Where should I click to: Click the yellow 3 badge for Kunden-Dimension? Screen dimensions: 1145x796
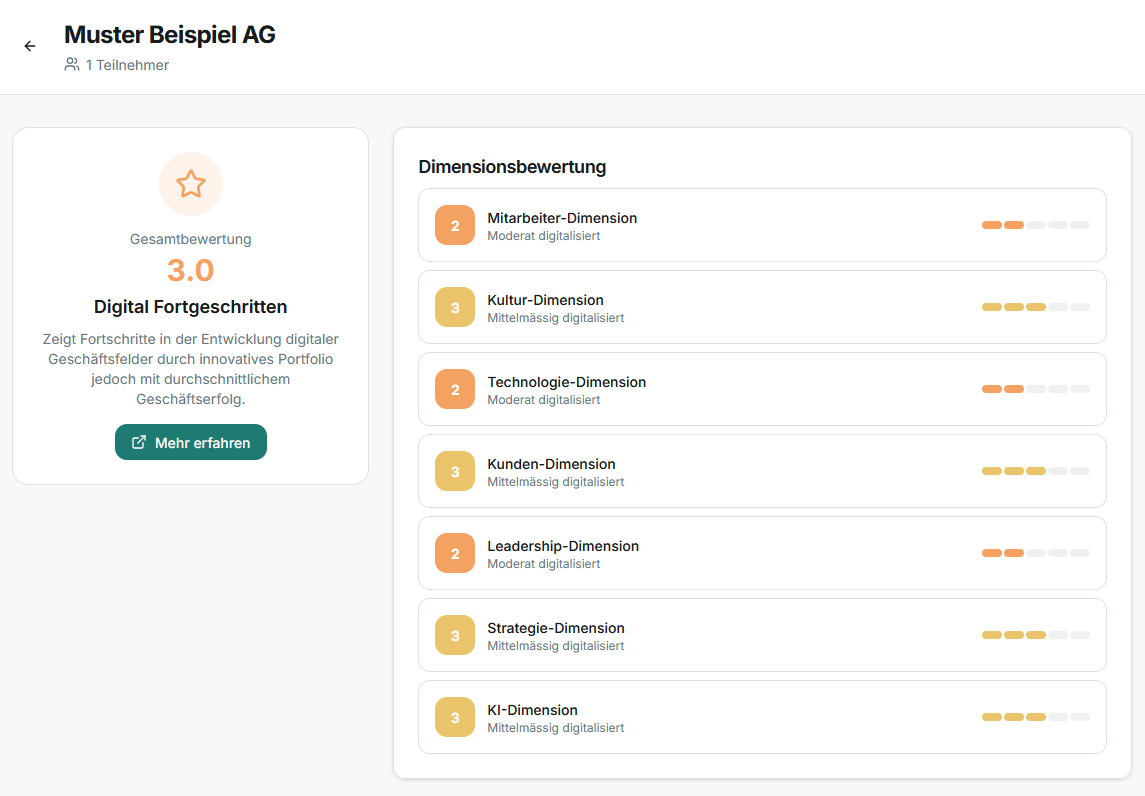[x=455, y=471]
